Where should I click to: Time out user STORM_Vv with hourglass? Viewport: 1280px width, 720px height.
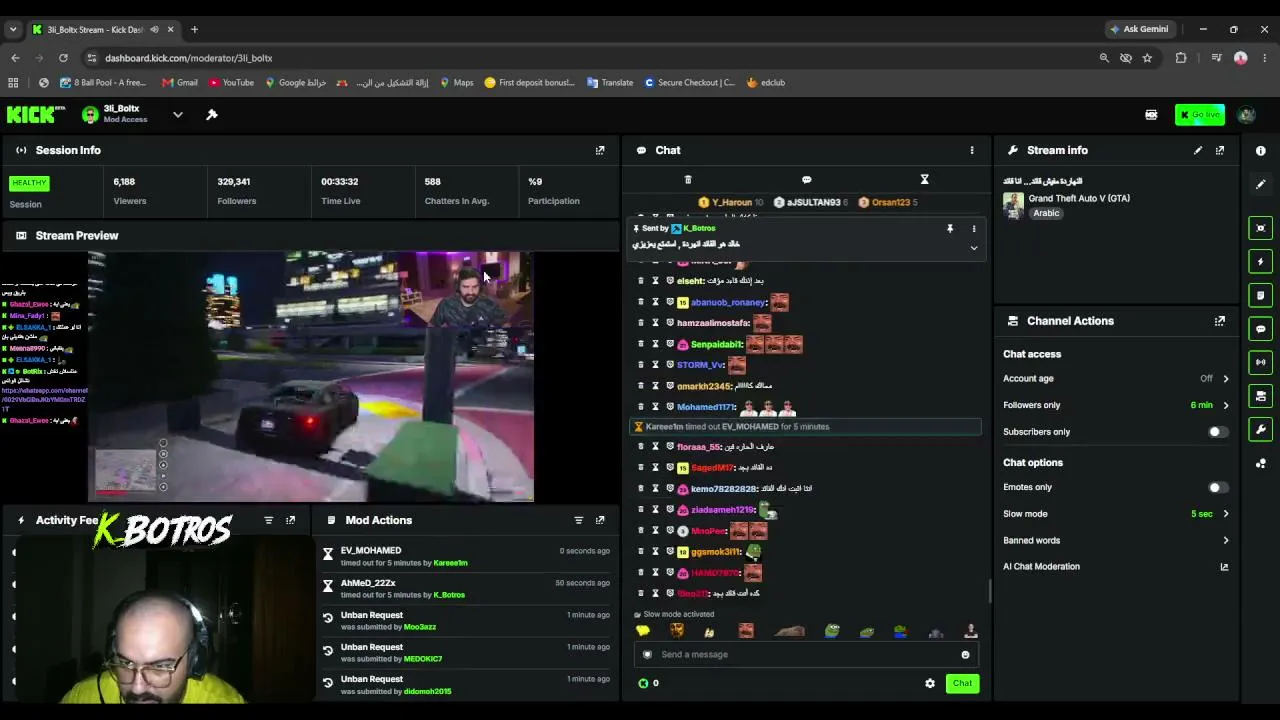(x=655, y=365)
